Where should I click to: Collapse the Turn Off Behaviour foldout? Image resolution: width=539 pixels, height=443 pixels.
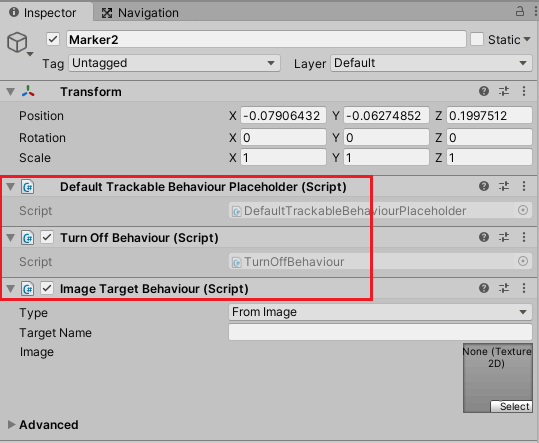[11, 237]
